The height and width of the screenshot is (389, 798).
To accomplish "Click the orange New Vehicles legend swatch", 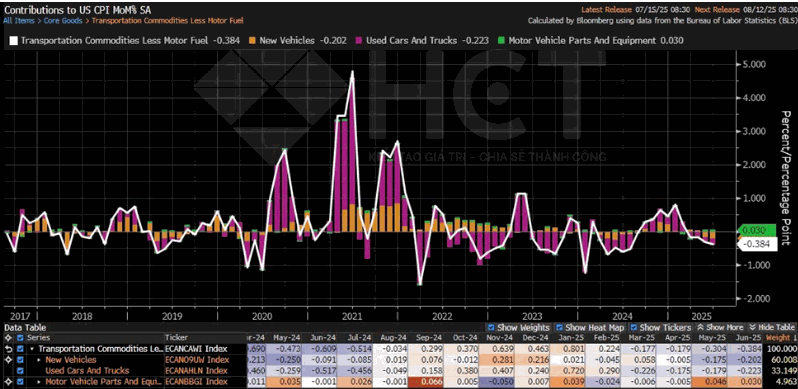I will coord(251,41).
